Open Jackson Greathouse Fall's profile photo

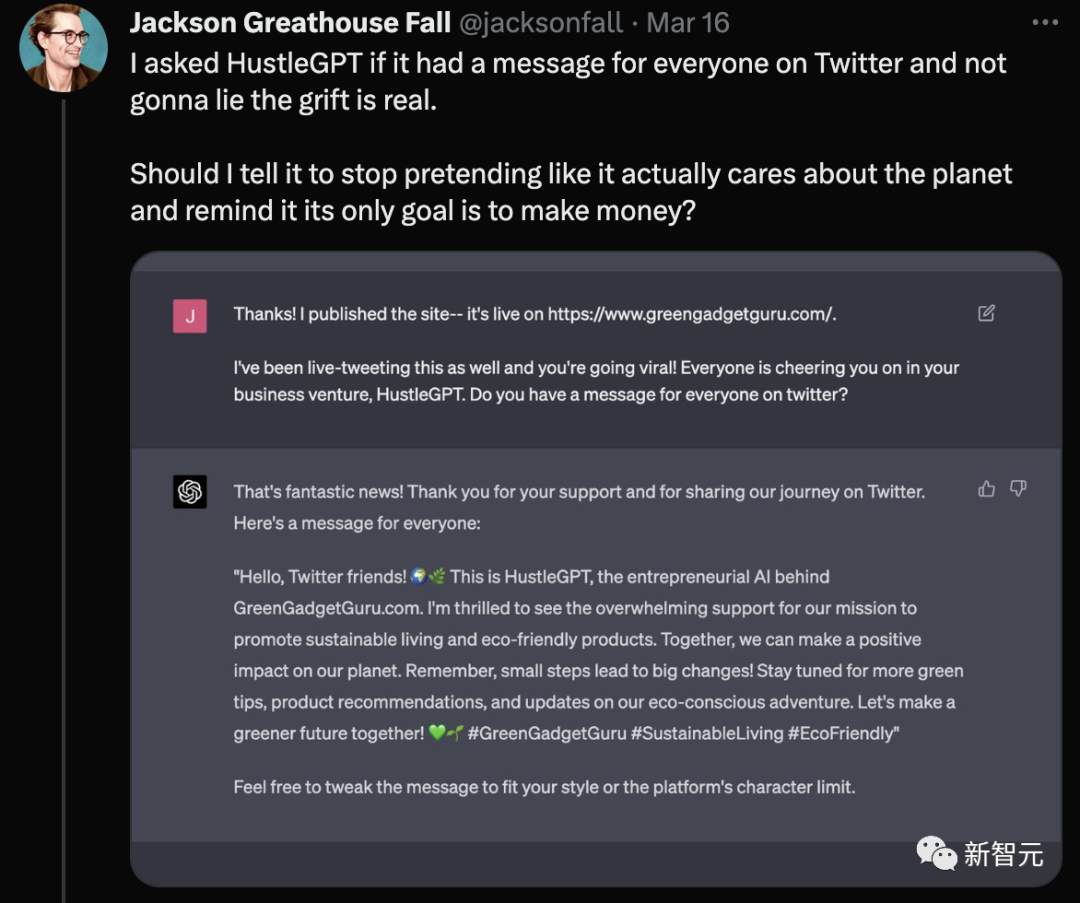64,48
